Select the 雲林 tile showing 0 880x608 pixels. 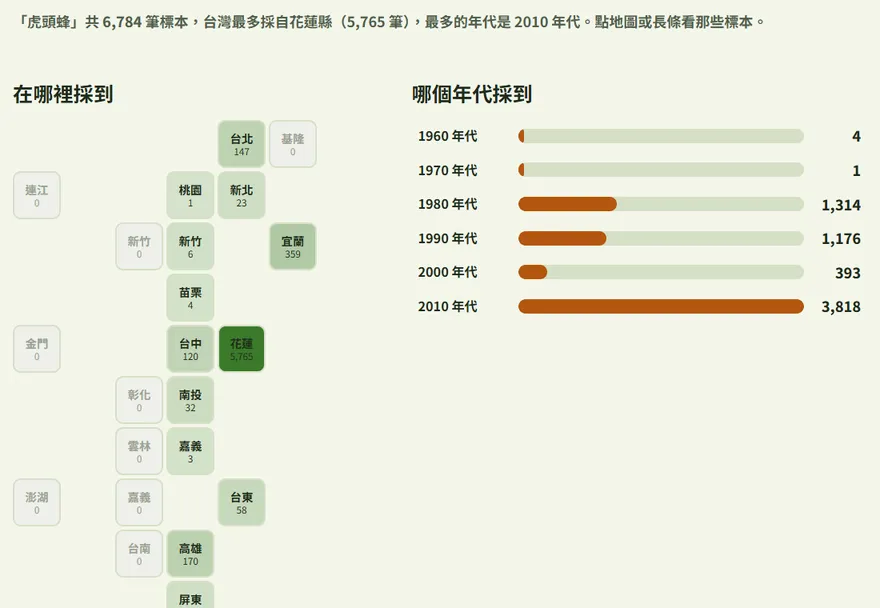[139, 450]
